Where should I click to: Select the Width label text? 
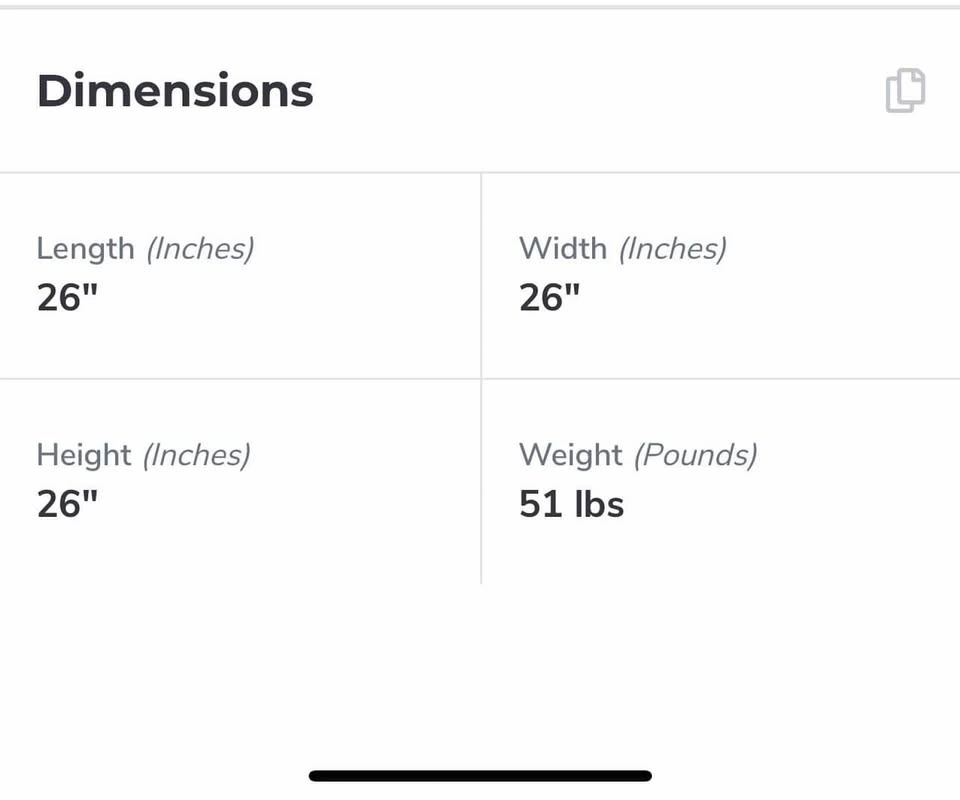point(562,248)
